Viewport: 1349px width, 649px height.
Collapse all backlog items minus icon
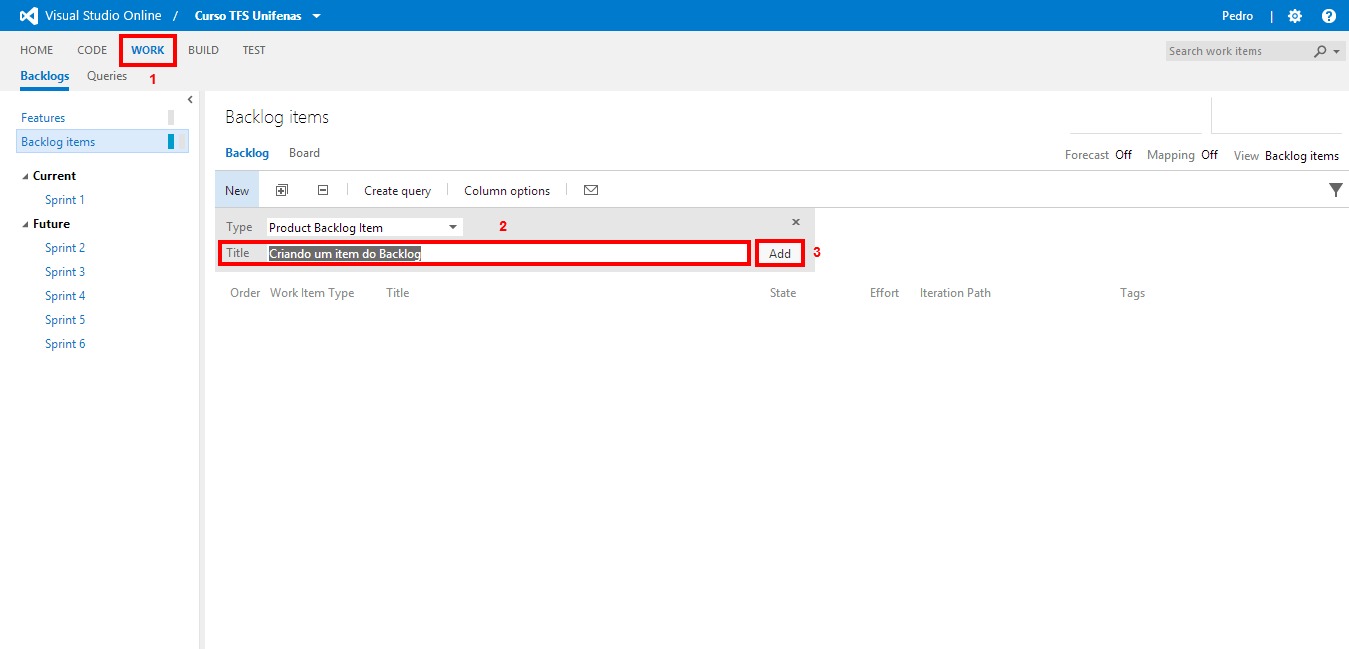tap(323, 190)
